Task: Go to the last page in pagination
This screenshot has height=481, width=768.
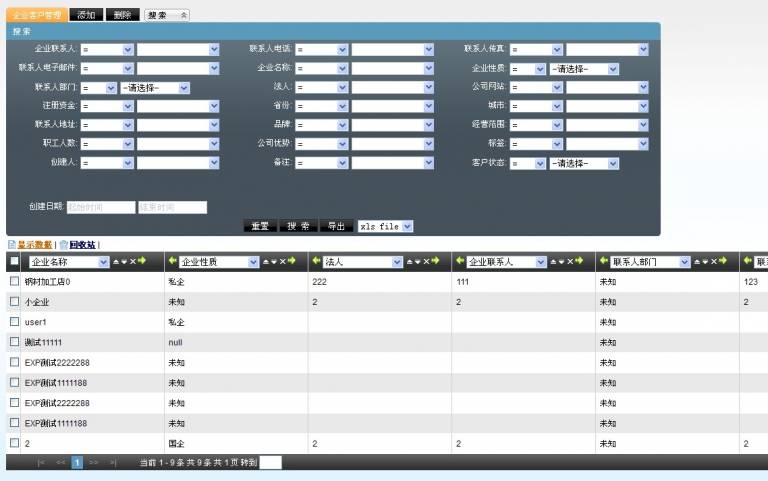Action: click(x=113, y=463)
